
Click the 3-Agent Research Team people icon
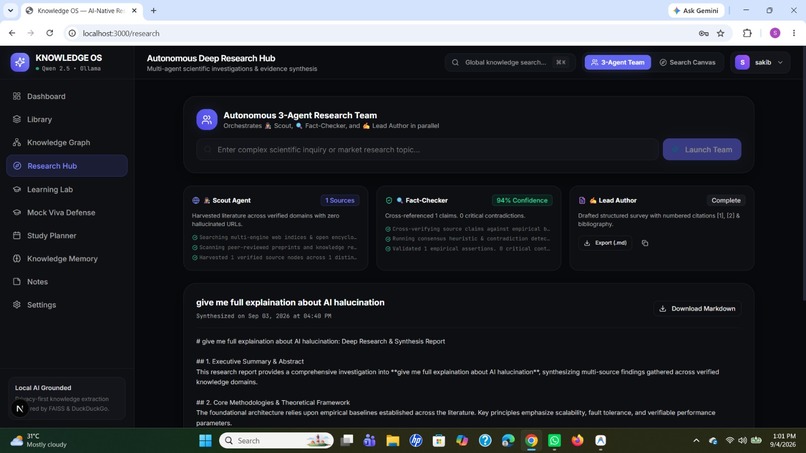tap(207, 120)
